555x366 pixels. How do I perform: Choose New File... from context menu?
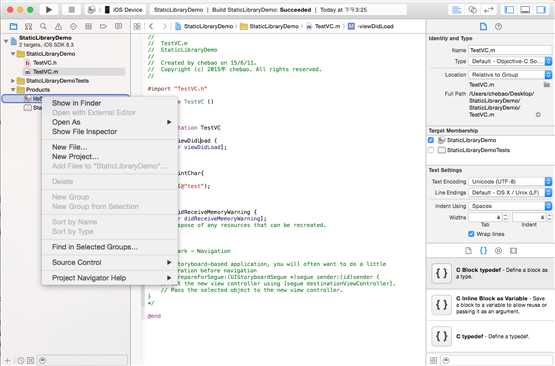click(x=110, y=147)
